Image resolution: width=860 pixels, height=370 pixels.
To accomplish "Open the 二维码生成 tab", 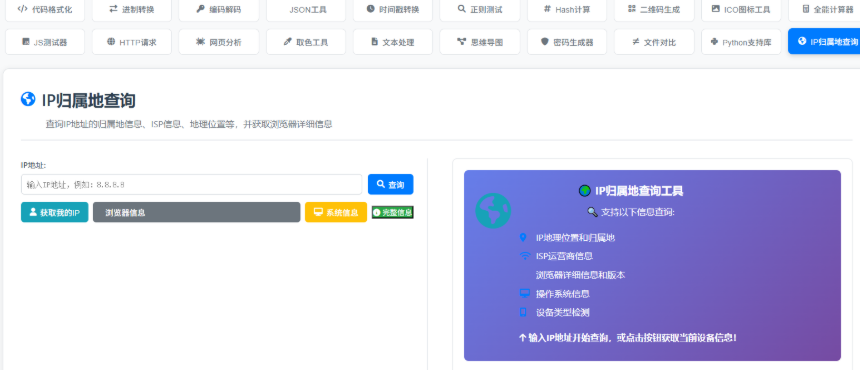I will click(654, 9).
